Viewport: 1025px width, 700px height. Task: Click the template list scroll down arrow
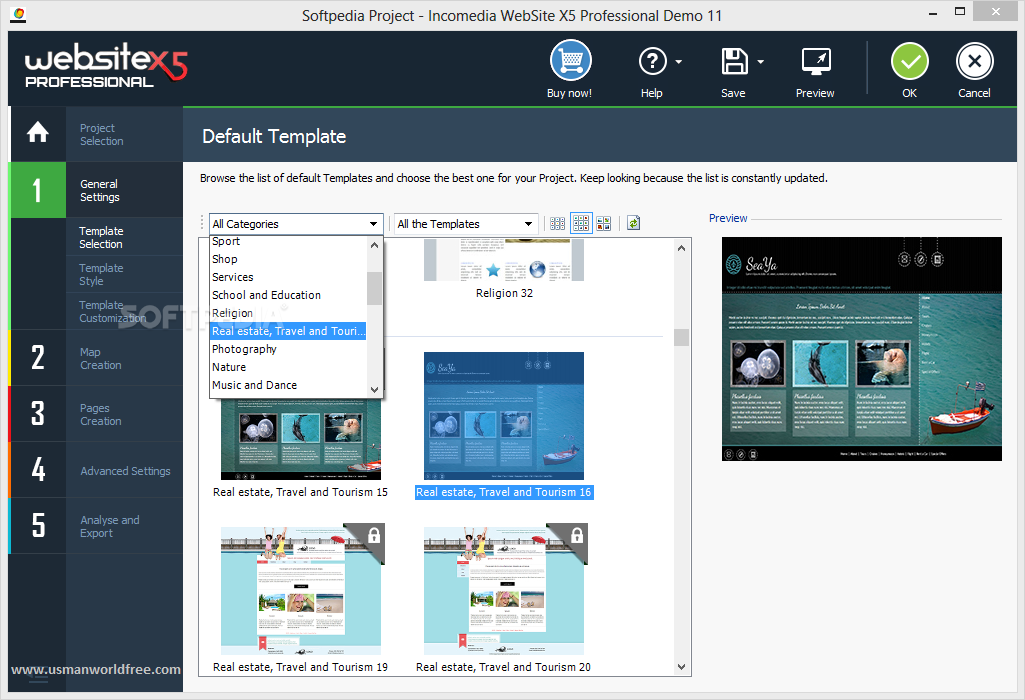pos(681,667)
